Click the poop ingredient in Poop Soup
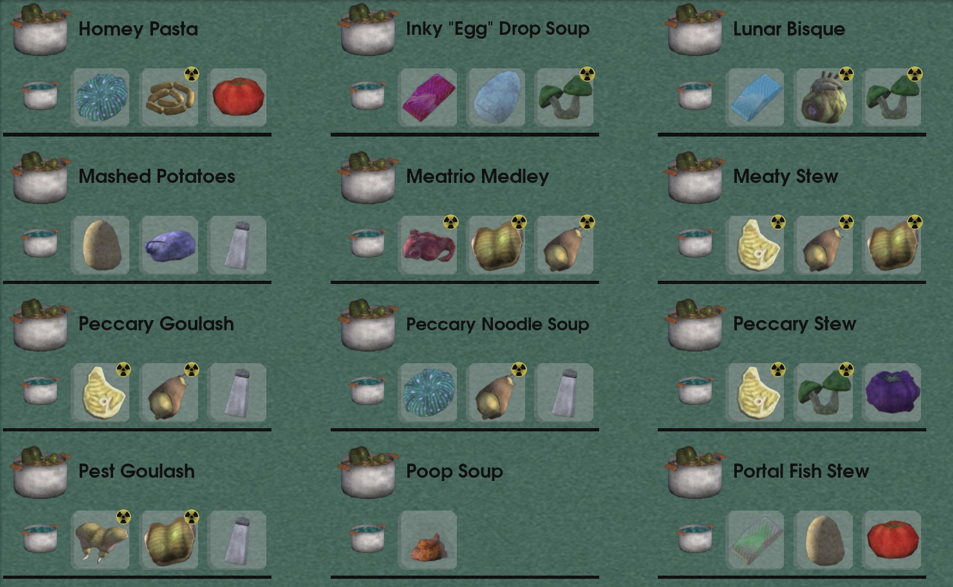This screenshot has height=587, width=953. pyautogui.click(x=428, y=540)
